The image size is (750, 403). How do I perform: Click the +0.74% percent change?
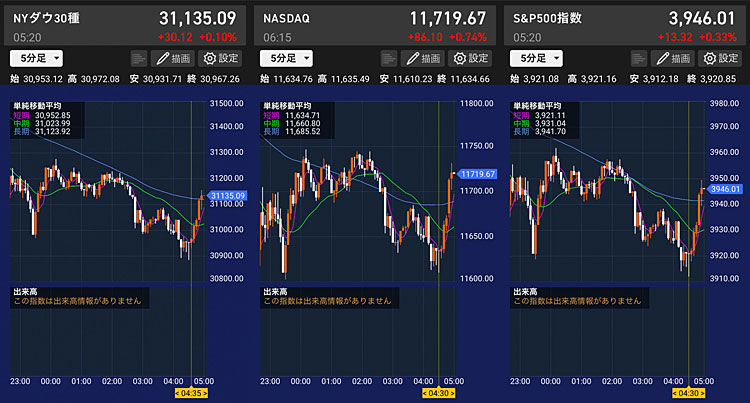point(468,37)
